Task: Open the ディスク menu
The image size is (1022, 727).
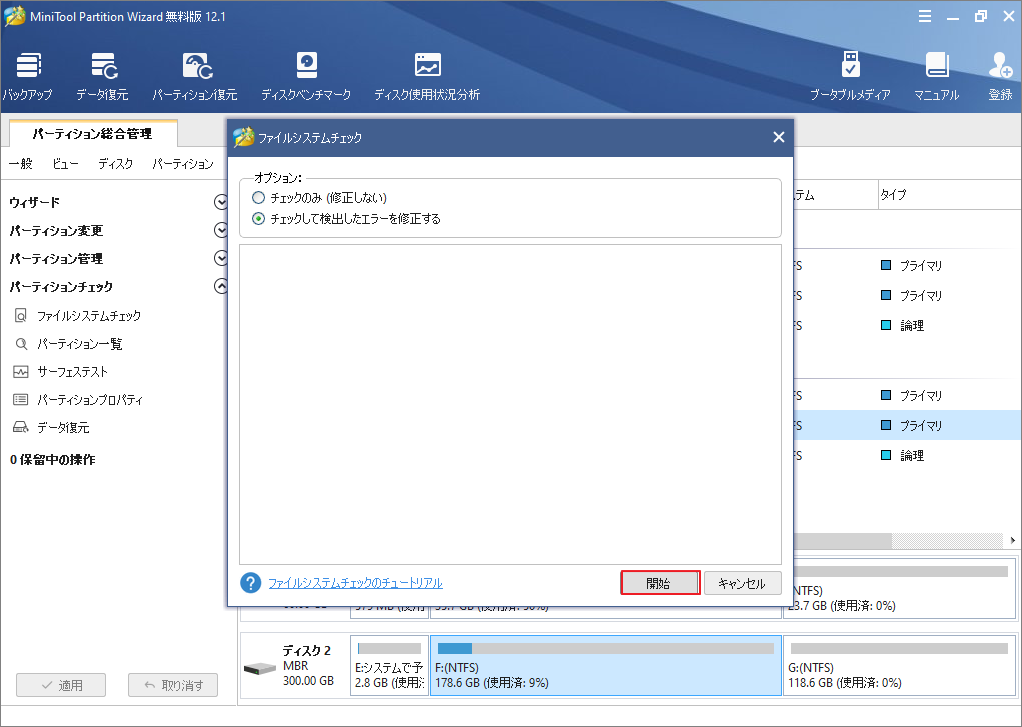Action: pyautogui.click(x=115, y=164)
